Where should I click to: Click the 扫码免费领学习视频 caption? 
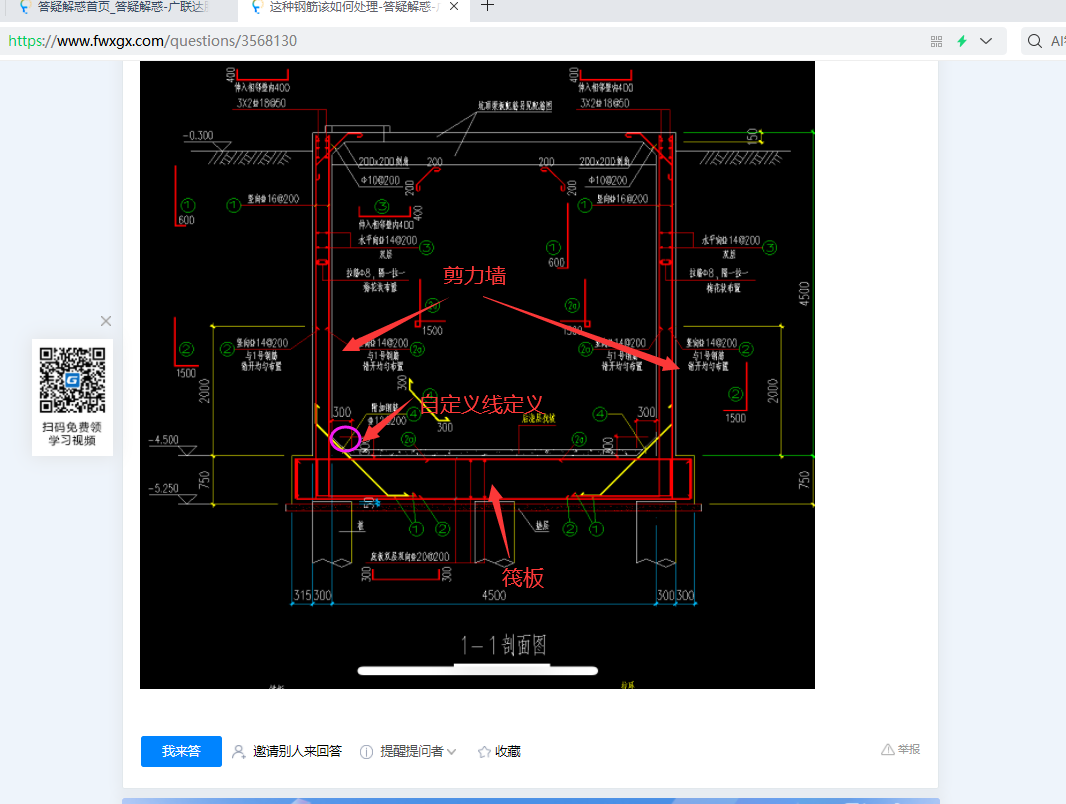click(x=72, y=434)
